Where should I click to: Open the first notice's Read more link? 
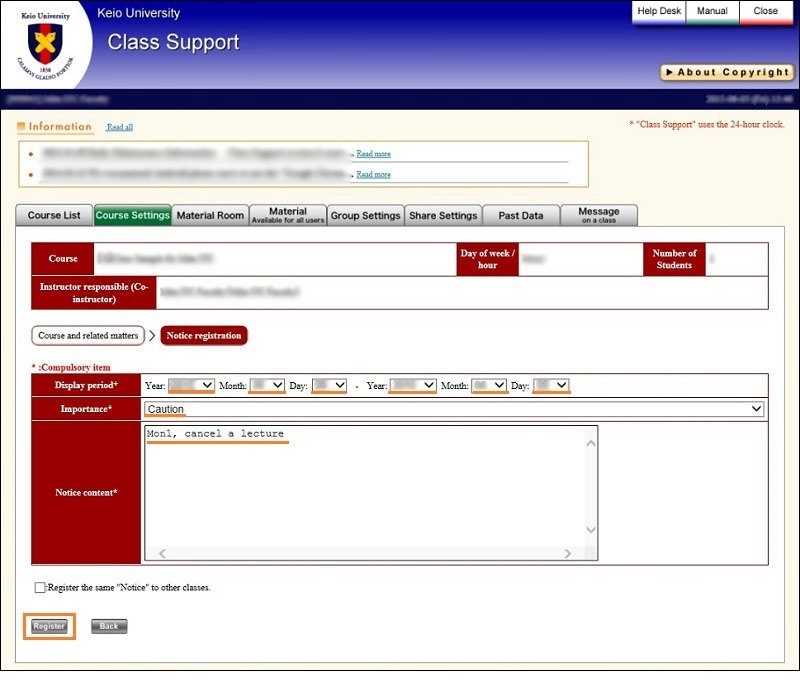(373, 154)
